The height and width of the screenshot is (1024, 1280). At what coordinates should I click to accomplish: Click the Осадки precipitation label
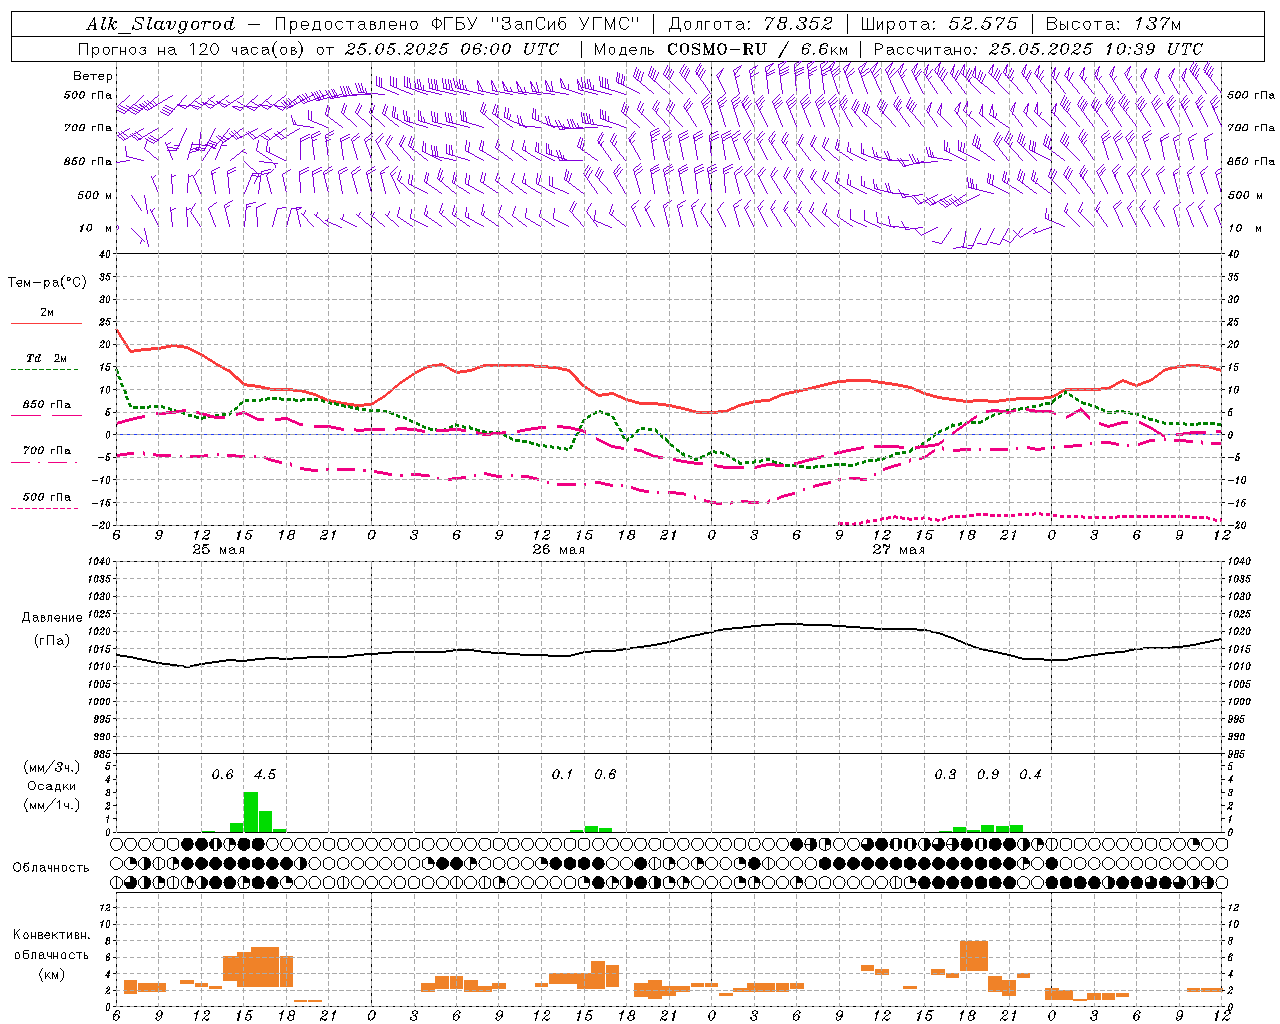50,786
